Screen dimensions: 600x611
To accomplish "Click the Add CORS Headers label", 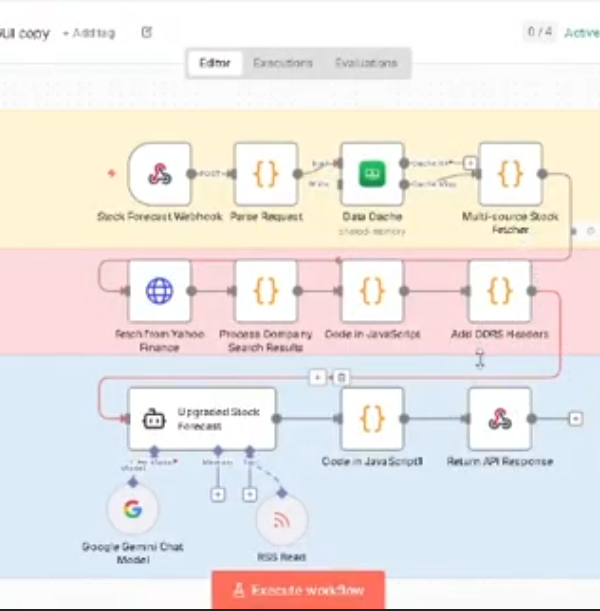I will (500, 334).
